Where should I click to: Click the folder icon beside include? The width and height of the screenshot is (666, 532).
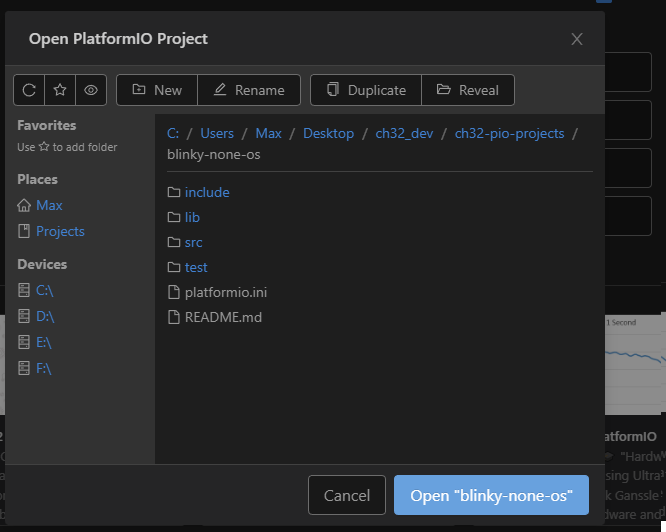pos(174,192)
